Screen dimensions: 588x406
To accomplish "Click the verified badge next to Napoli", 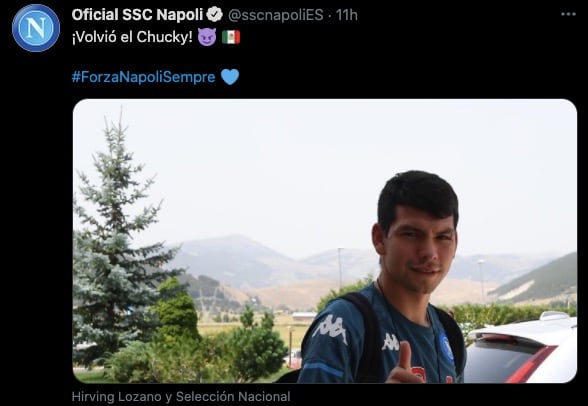I will [214, 15].
